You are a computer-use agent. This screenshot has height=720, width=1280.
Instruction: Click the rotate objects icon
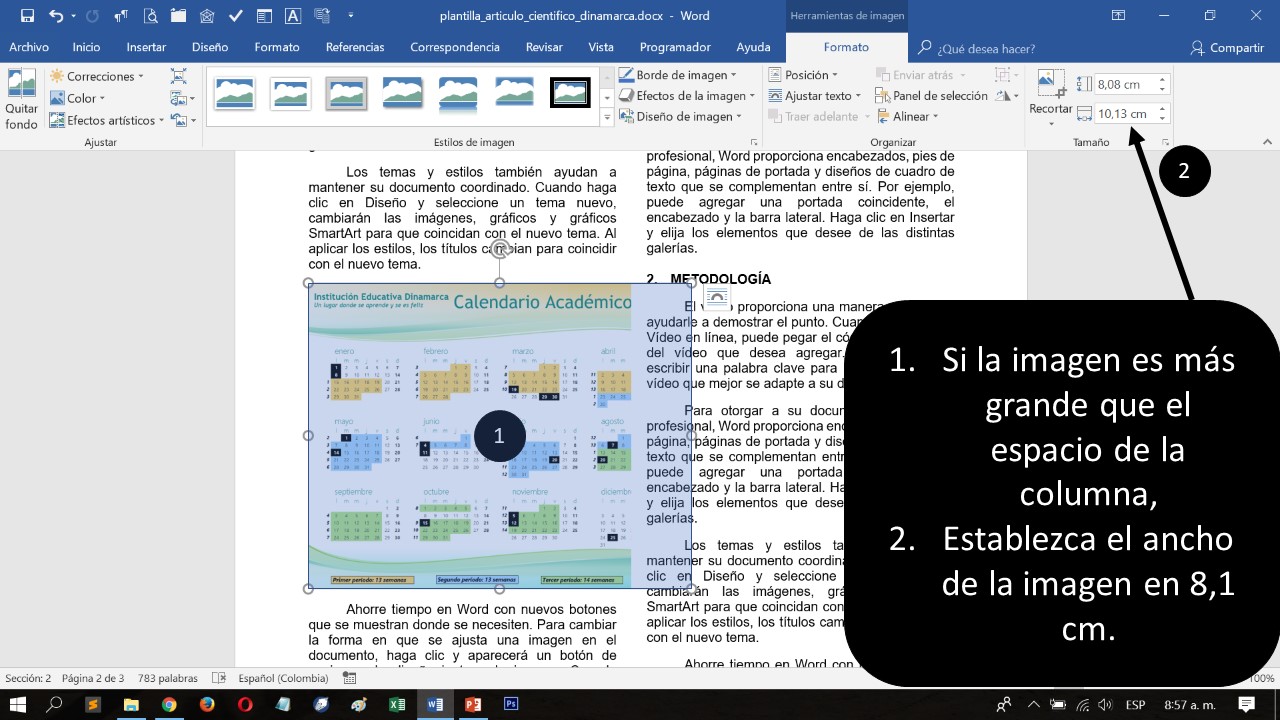[x=1006, y=97]
